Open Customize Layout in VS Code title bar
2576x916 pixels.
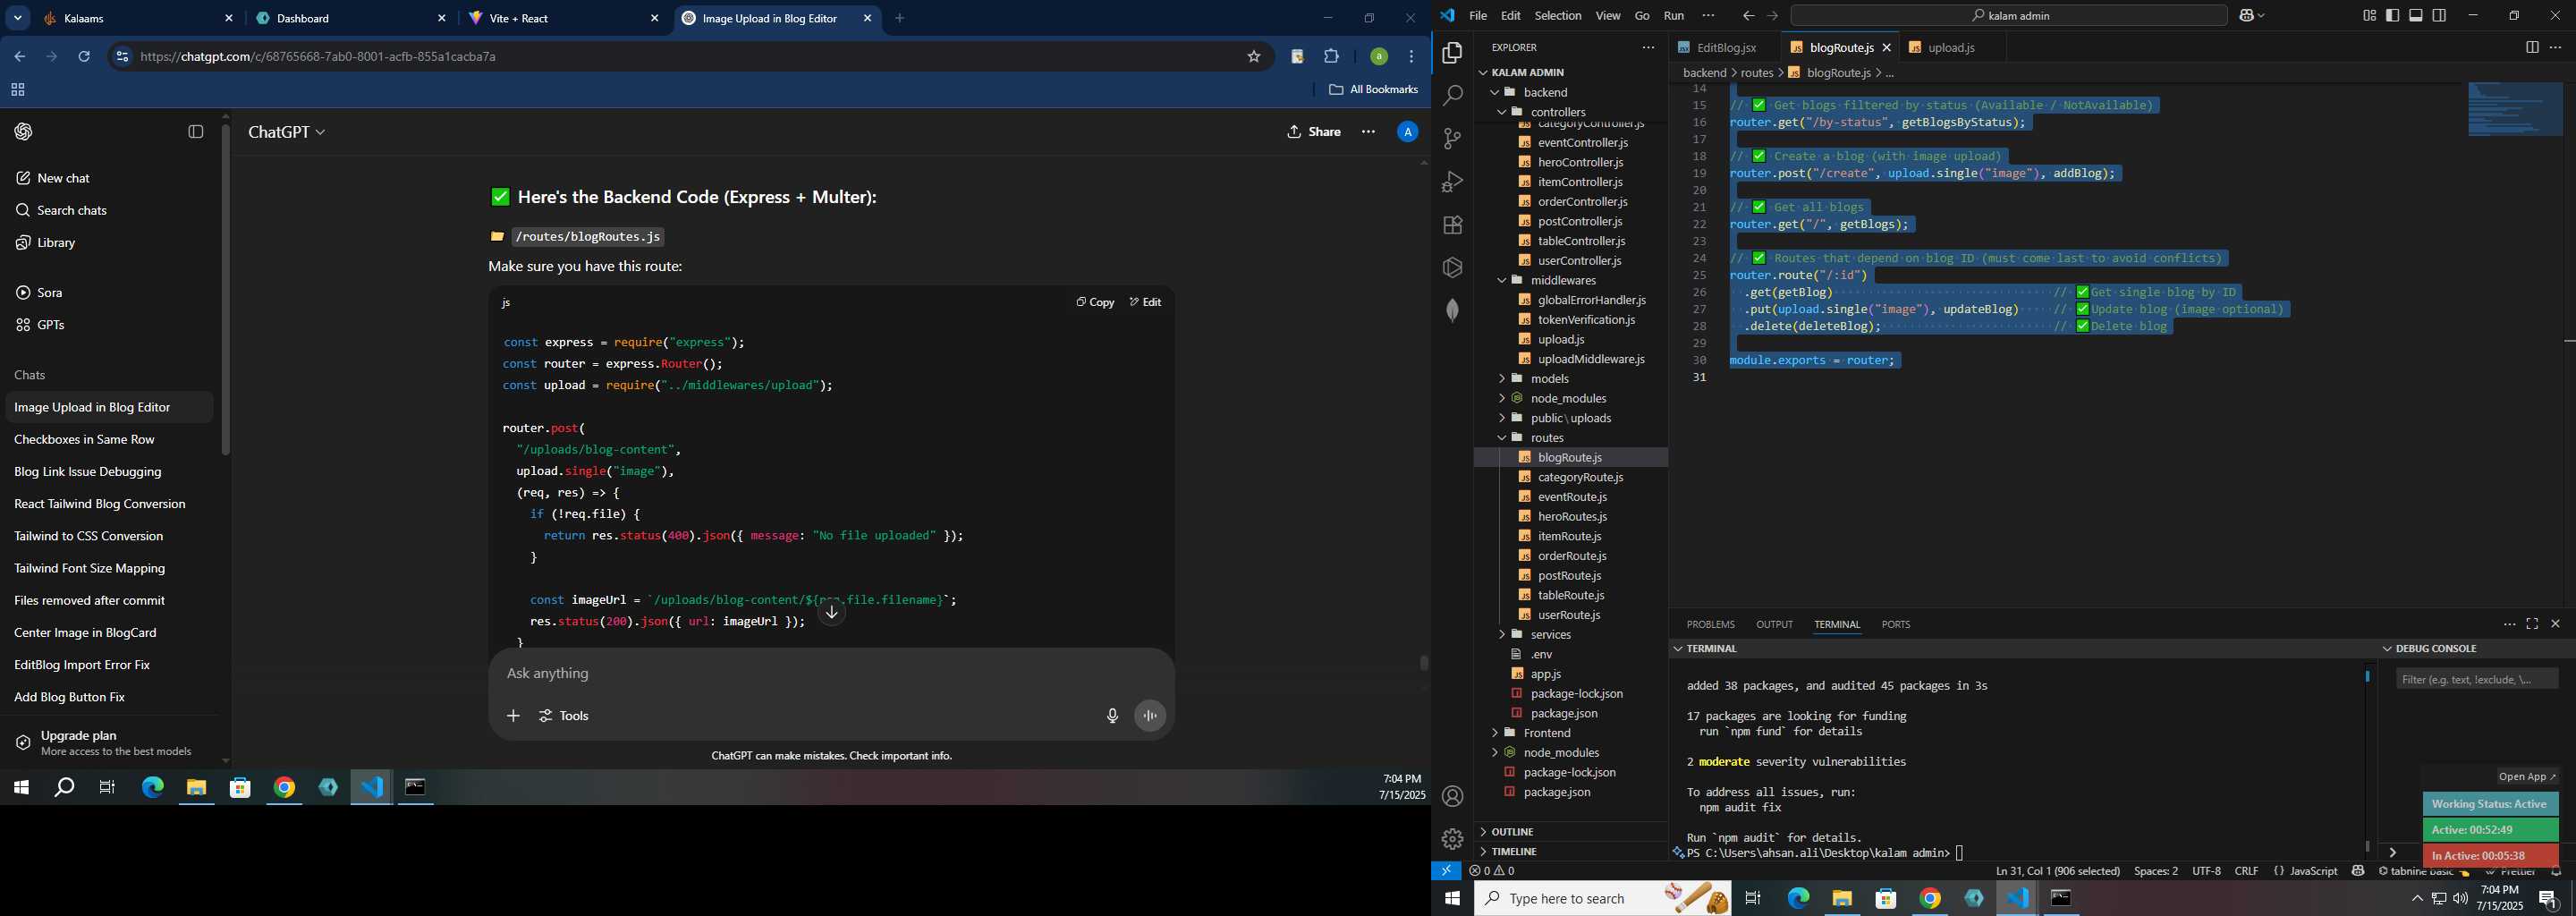2369,16
